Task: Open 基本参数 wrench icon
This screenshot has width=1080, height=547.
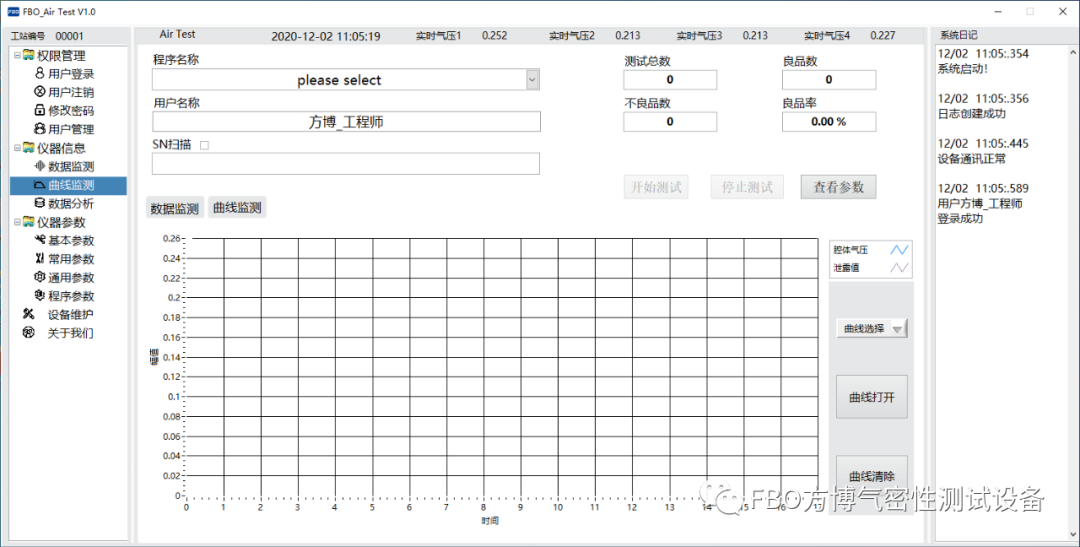Action: 40,240
